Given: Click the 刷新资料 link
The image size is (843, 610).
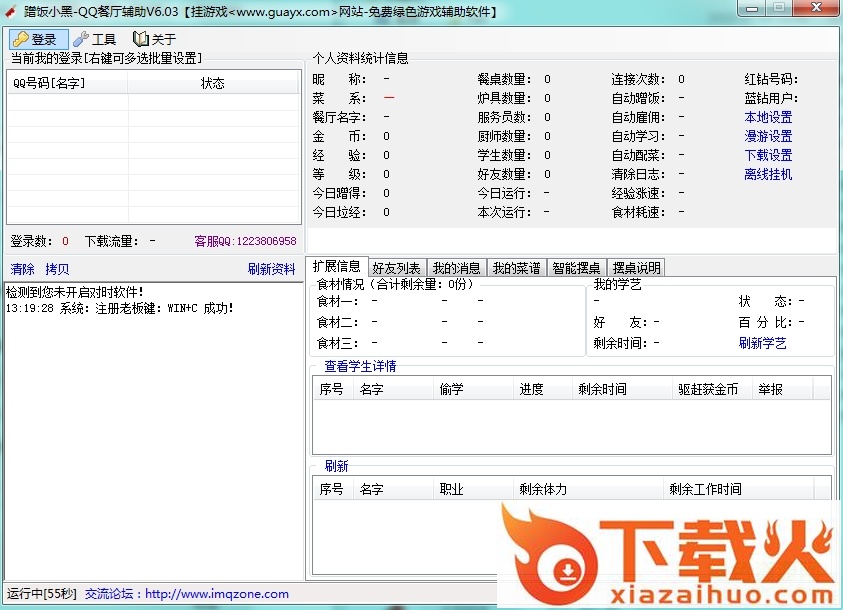Looking at the screenshot, I should tap(272, 269).
